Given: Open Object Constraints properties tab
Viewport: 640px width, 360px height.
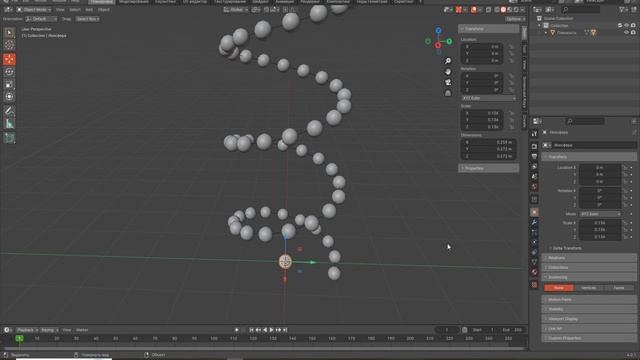Looking at the screenshot, I should (534, 252).
